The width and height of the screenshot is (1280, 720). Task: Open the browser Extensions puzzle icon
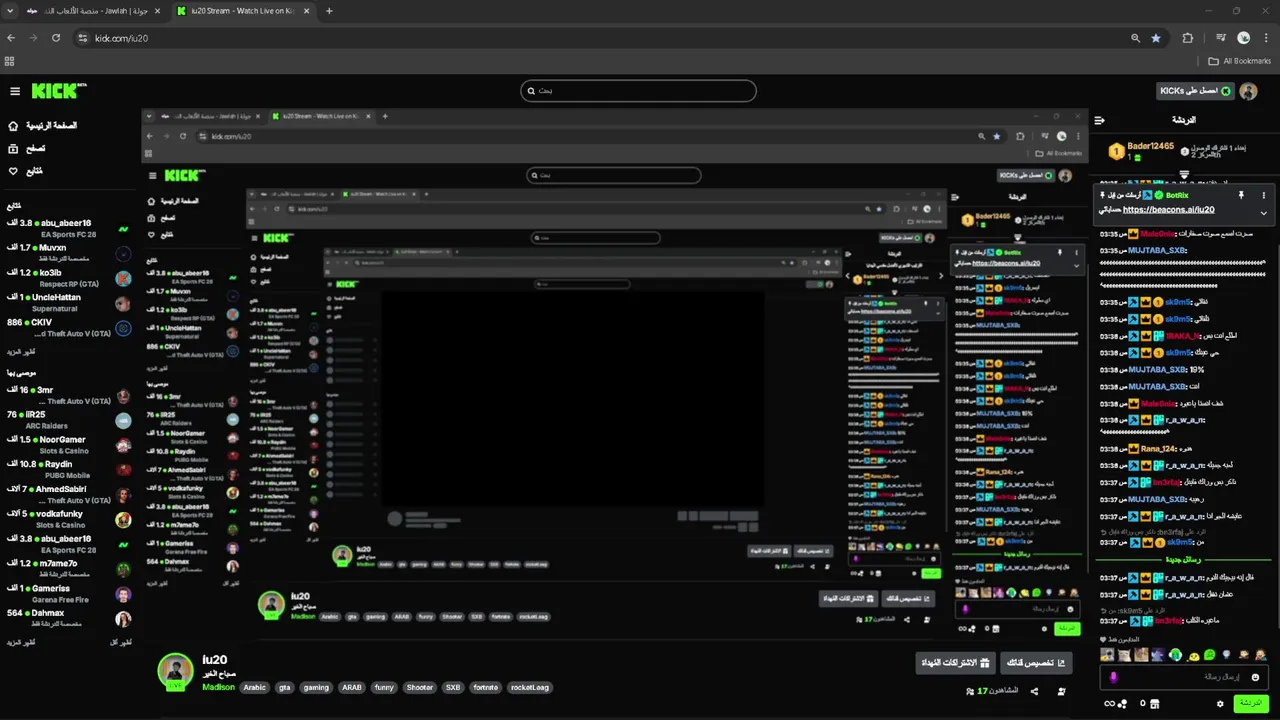(1188, 38)
